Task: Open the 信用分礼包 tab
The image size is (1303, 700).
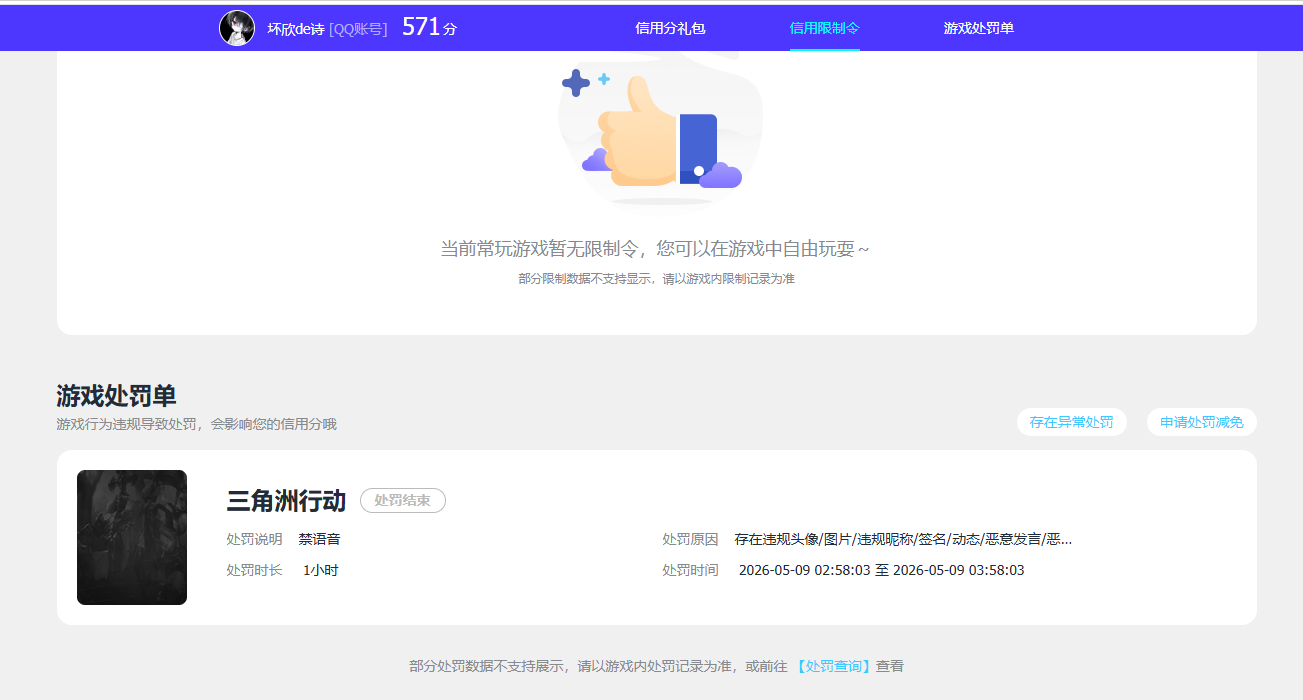Action: click(x=670, y=28)
